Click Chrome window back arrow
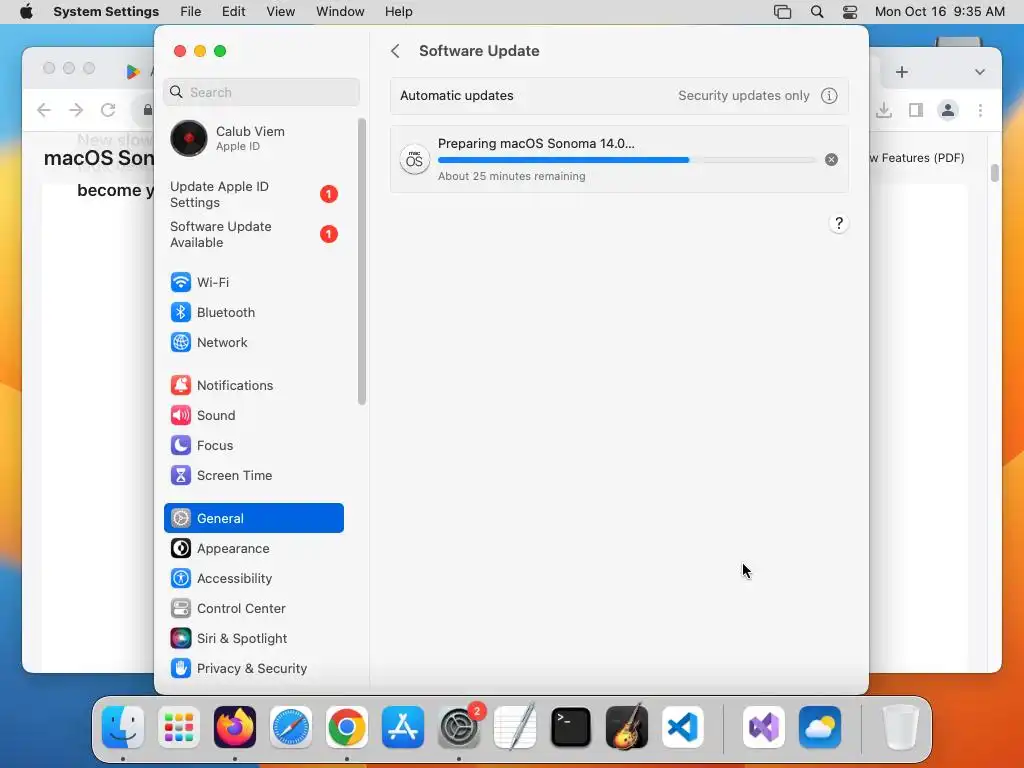The width and height of the screenshot is (1024, 768). (44, 110)
